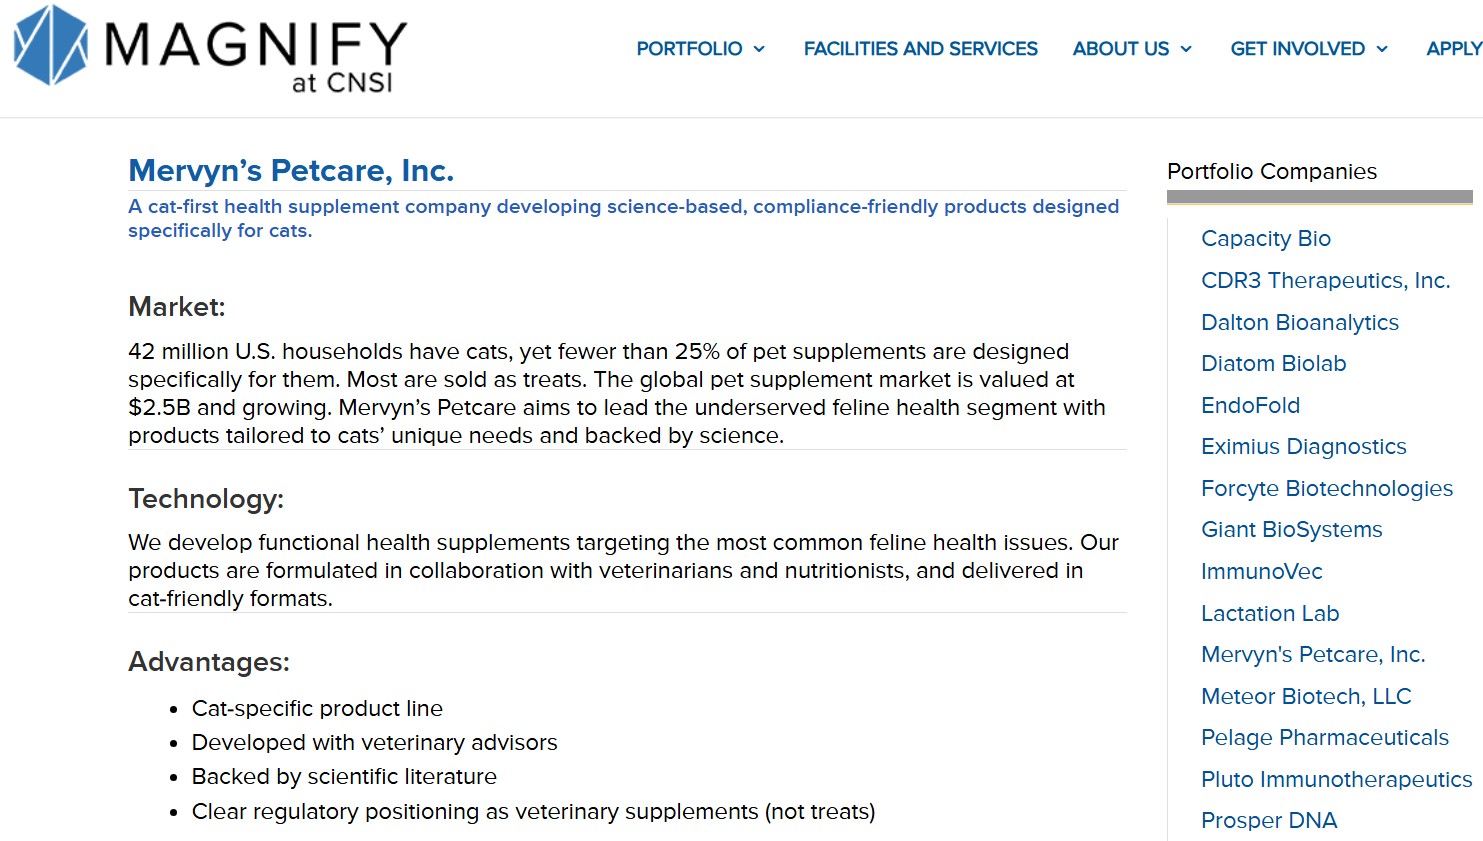Select Forcyte Biotechnologies link
Image resolution: width=1483 pixels, height=841 pixels.
point(1326,489)
